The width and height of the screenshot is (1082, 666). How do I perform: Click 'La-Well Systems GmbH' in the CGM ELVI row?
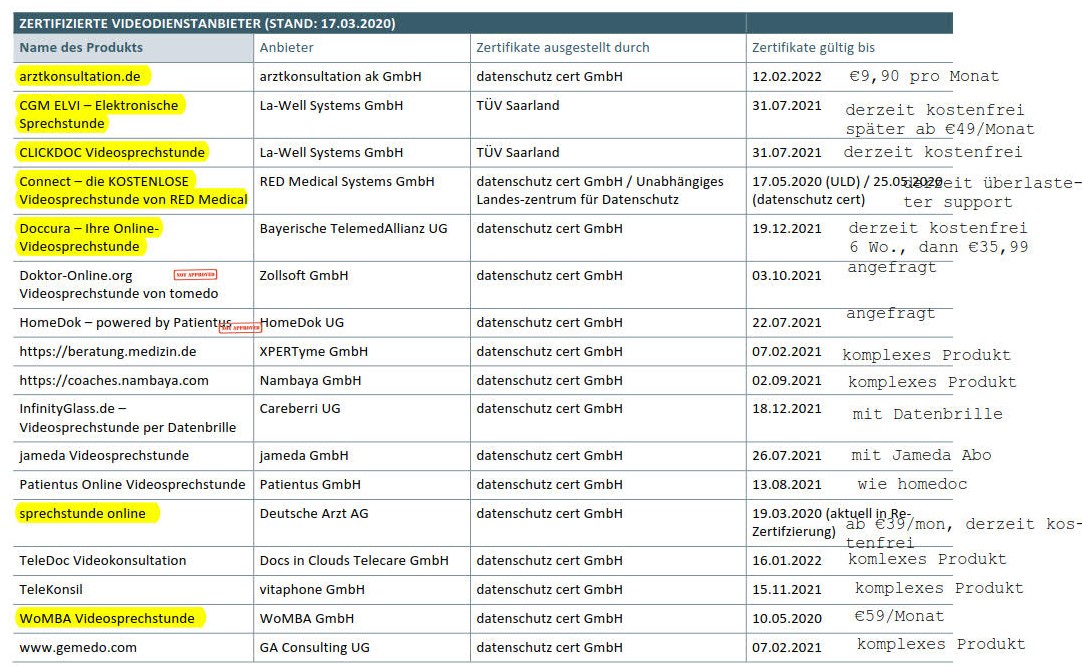331,106
